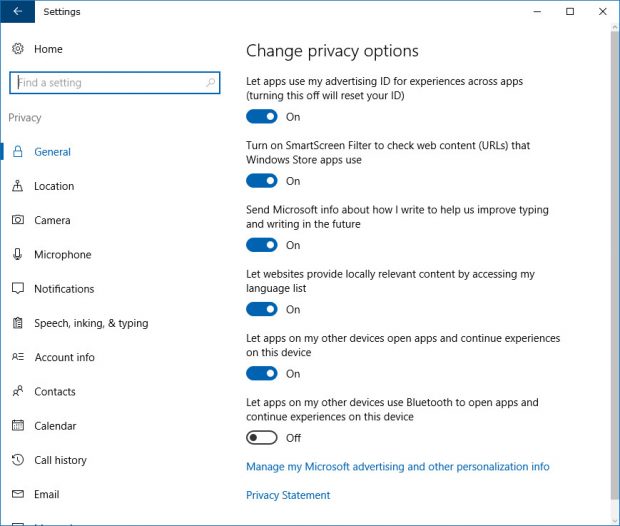
Task: Open Microphone privacy settings
Action: (62, 255)
